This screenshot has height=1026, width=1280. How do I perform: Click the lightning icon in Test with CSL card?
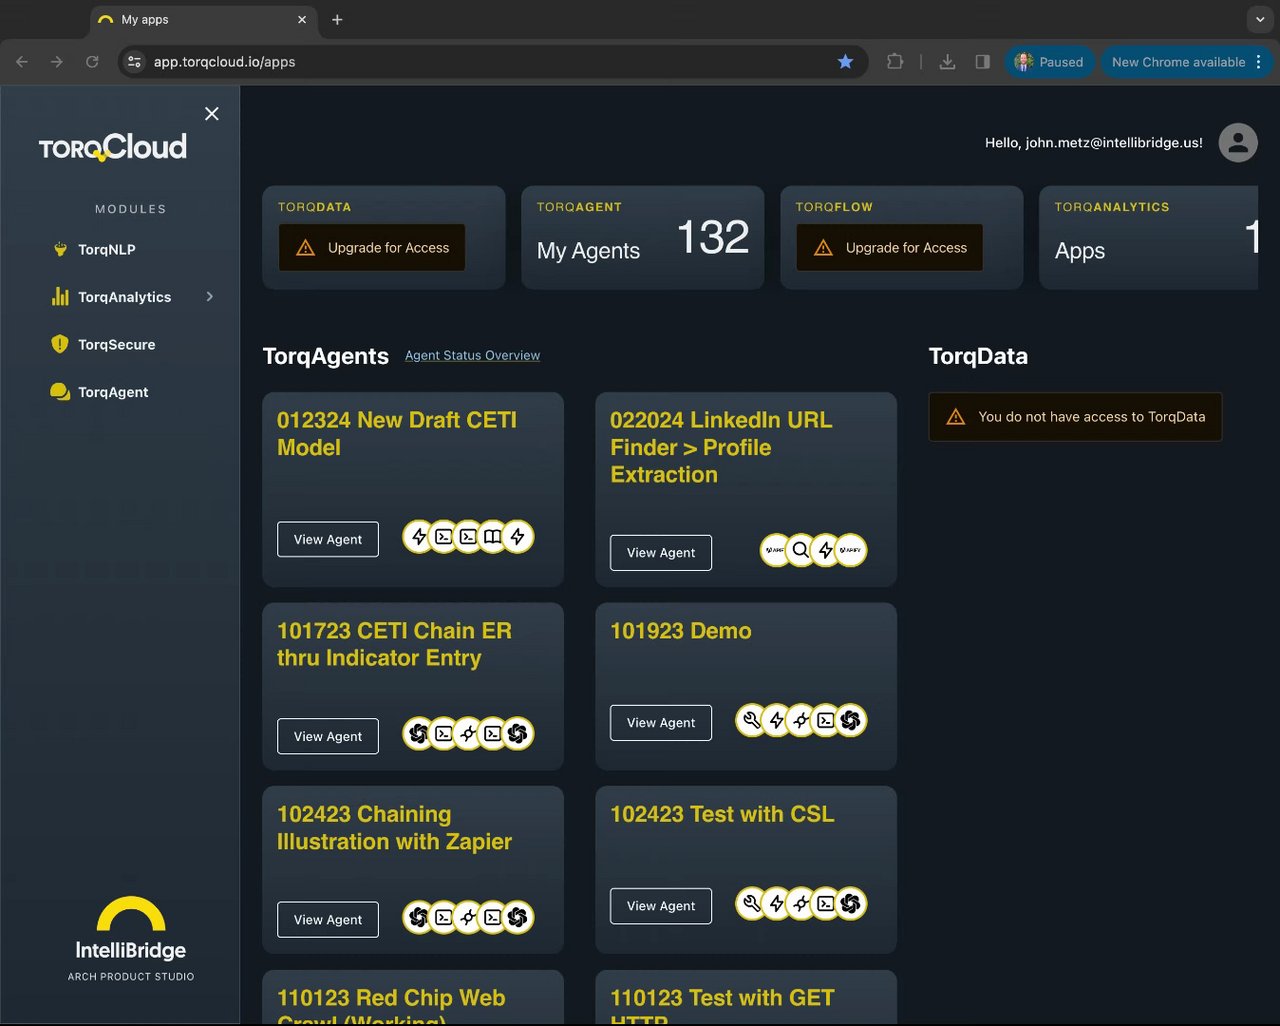pos(777,904)
